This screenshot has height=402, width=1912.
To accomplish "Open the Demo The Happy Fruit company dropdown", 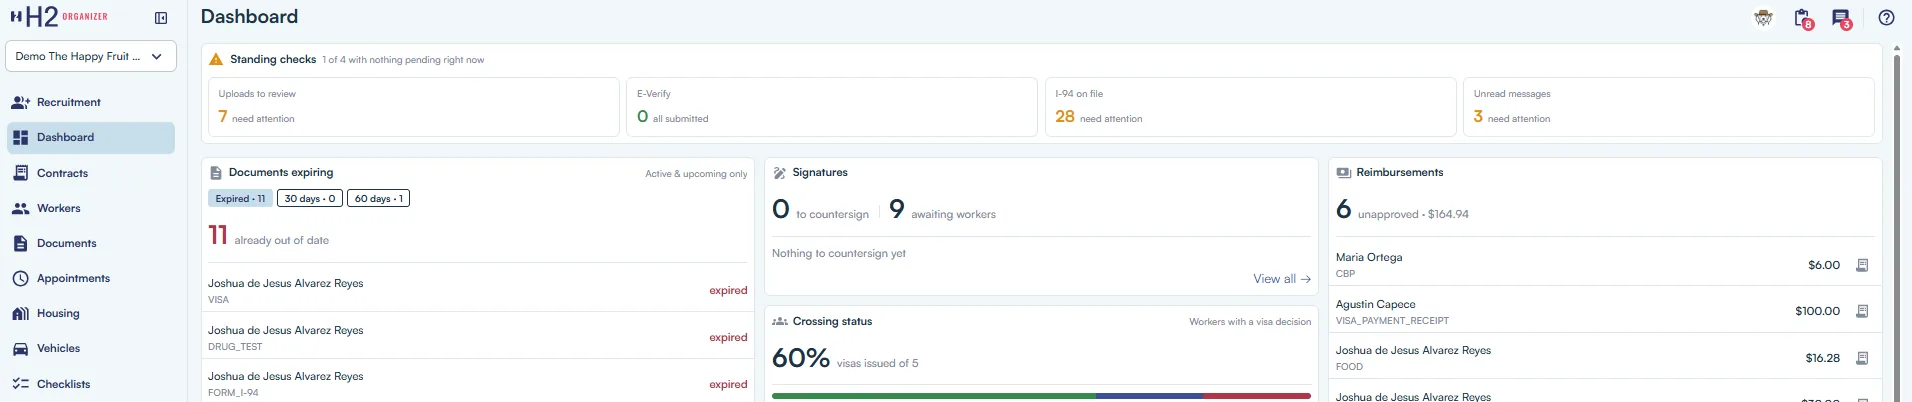I will (x=91, y=56).
